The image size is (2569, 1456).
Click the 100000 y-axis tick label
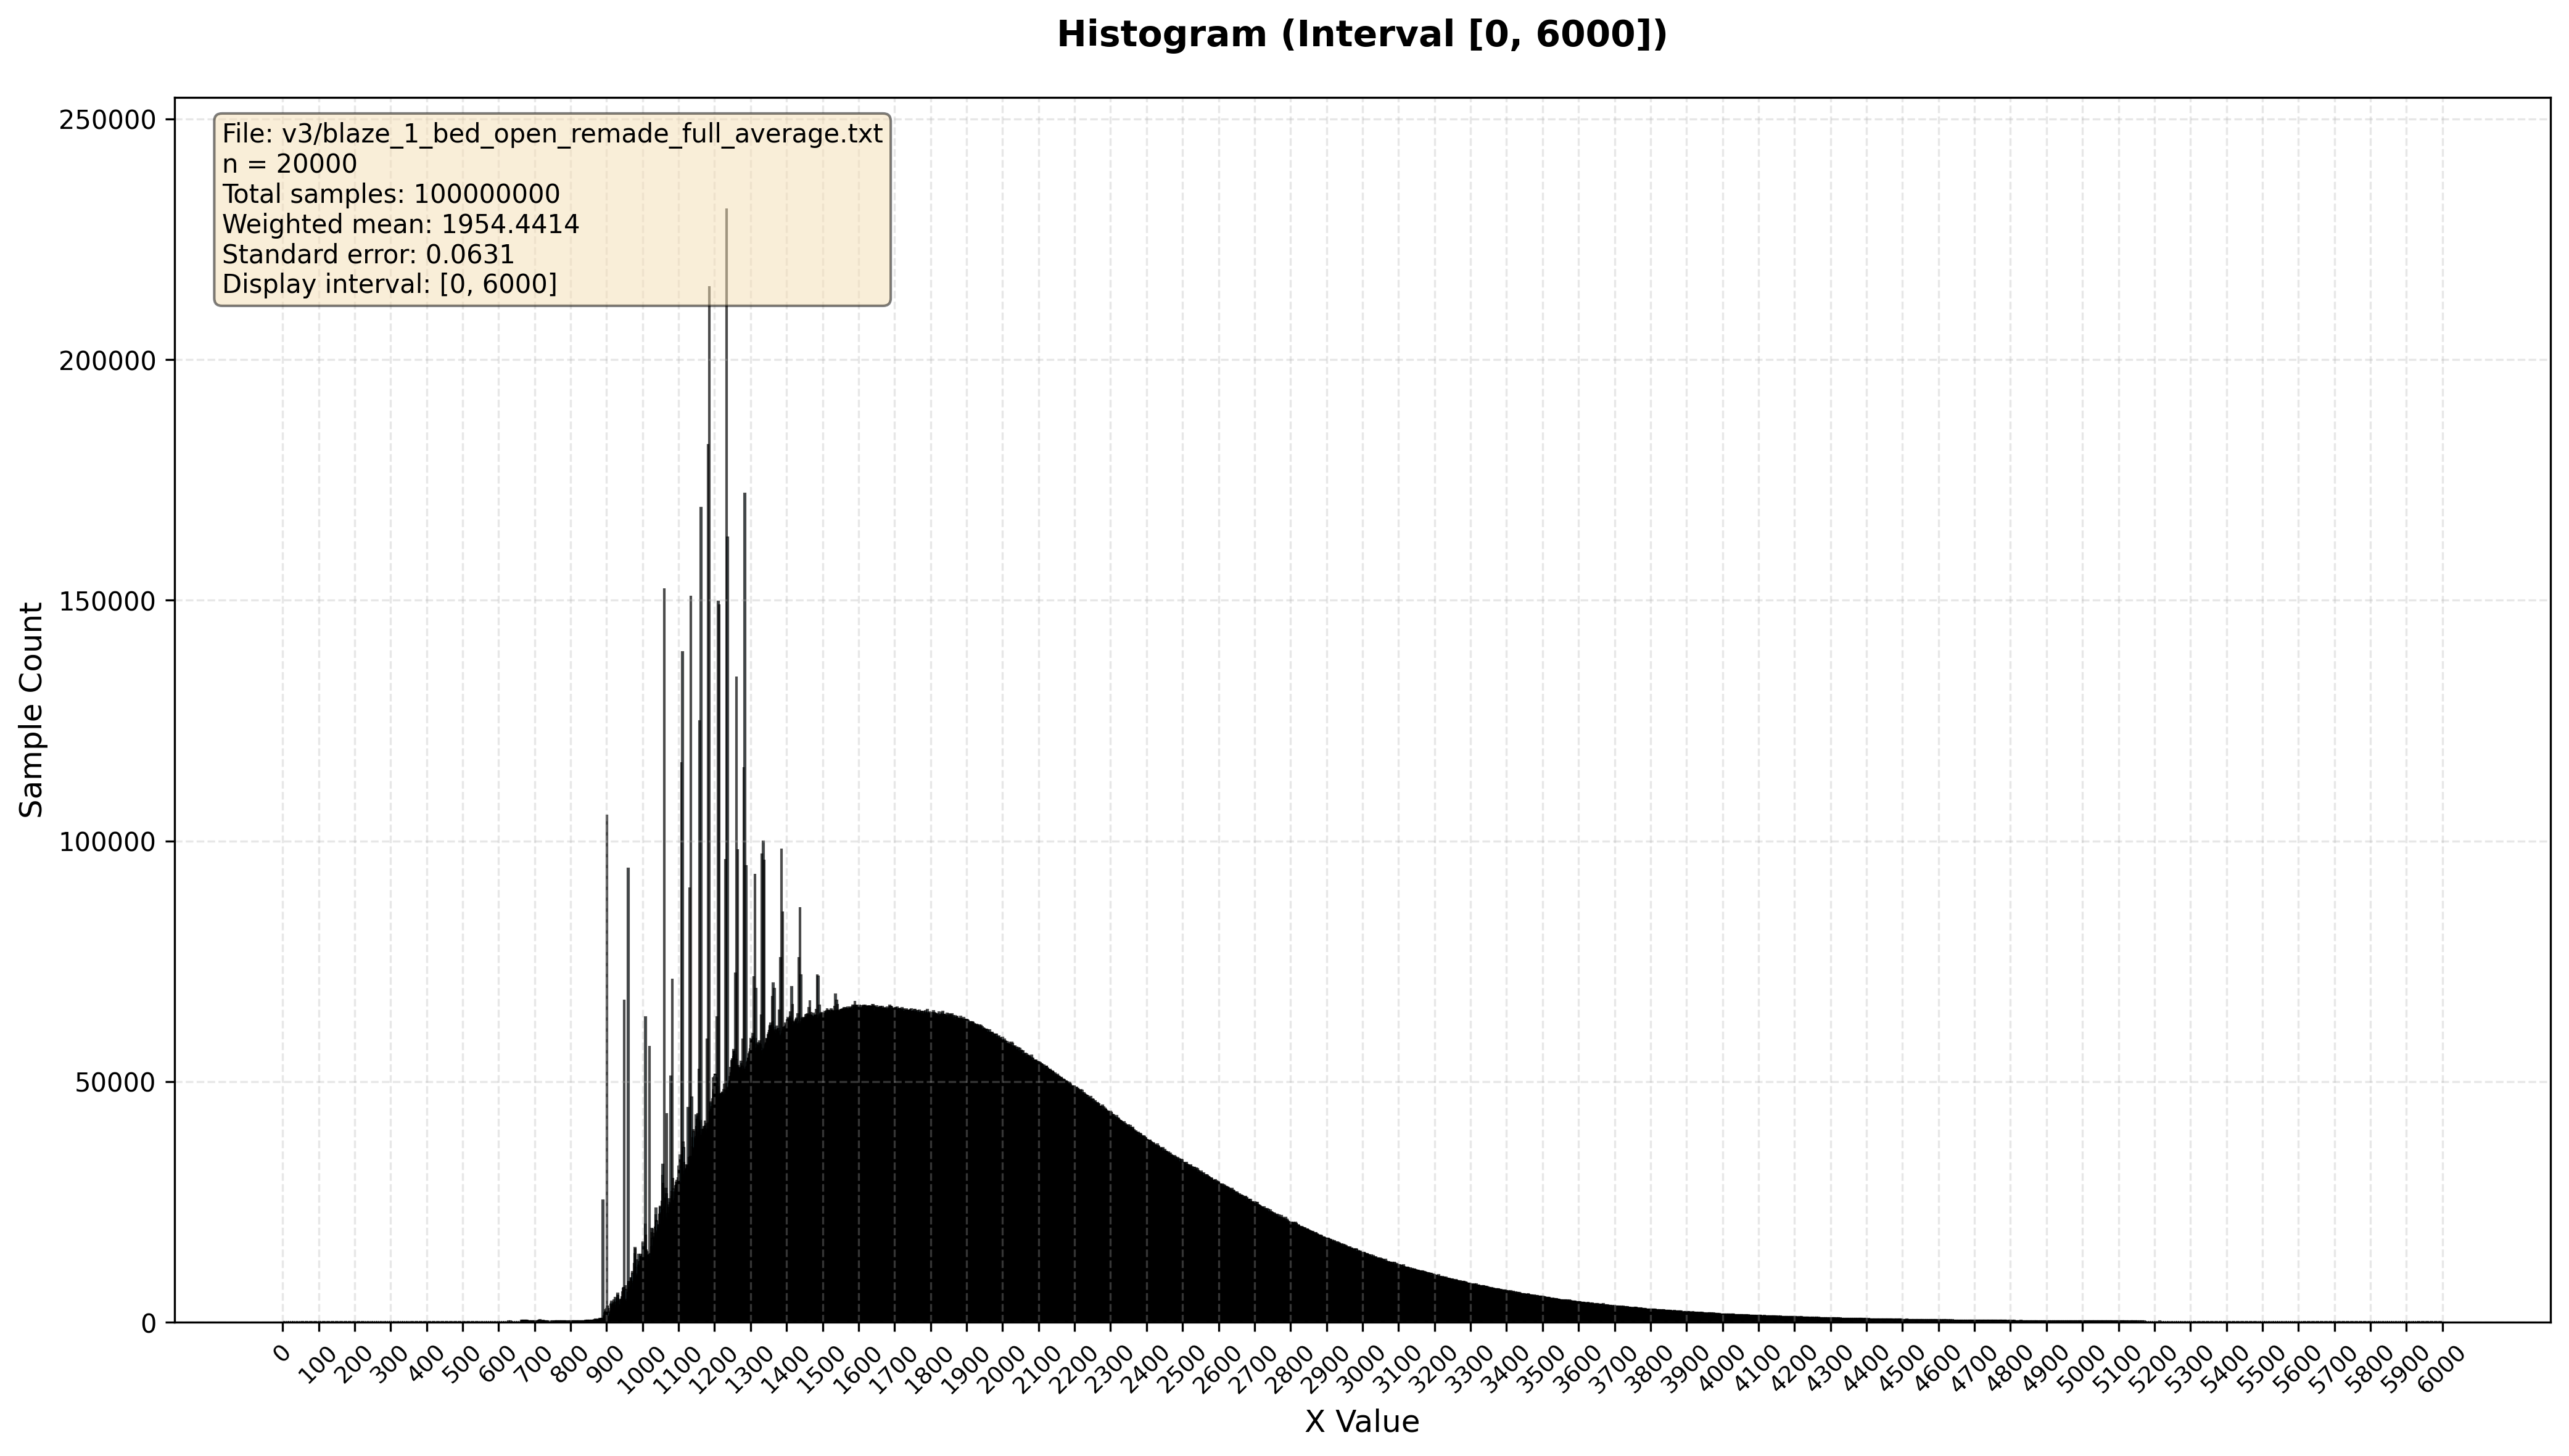(108, 842)
